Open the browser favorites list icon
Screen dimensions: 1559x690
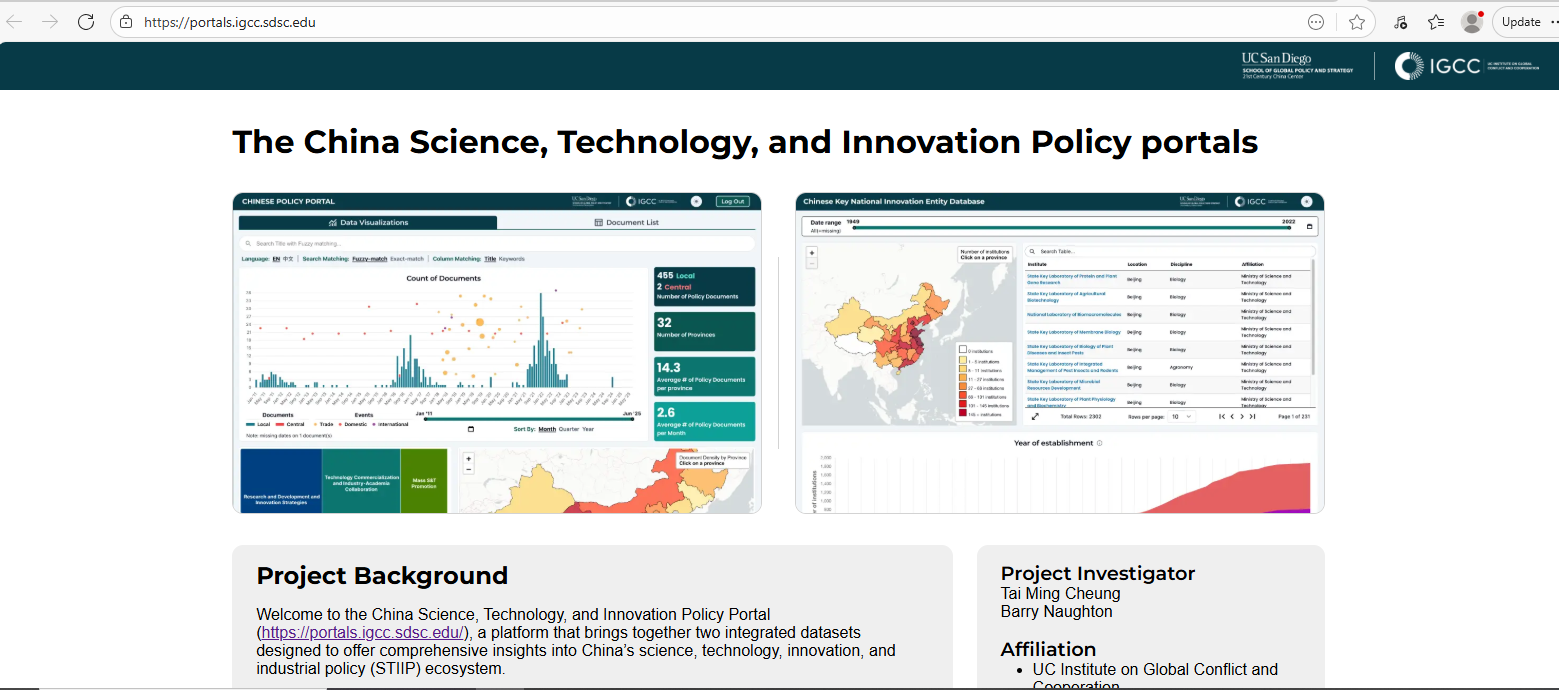pos(1436,22)
